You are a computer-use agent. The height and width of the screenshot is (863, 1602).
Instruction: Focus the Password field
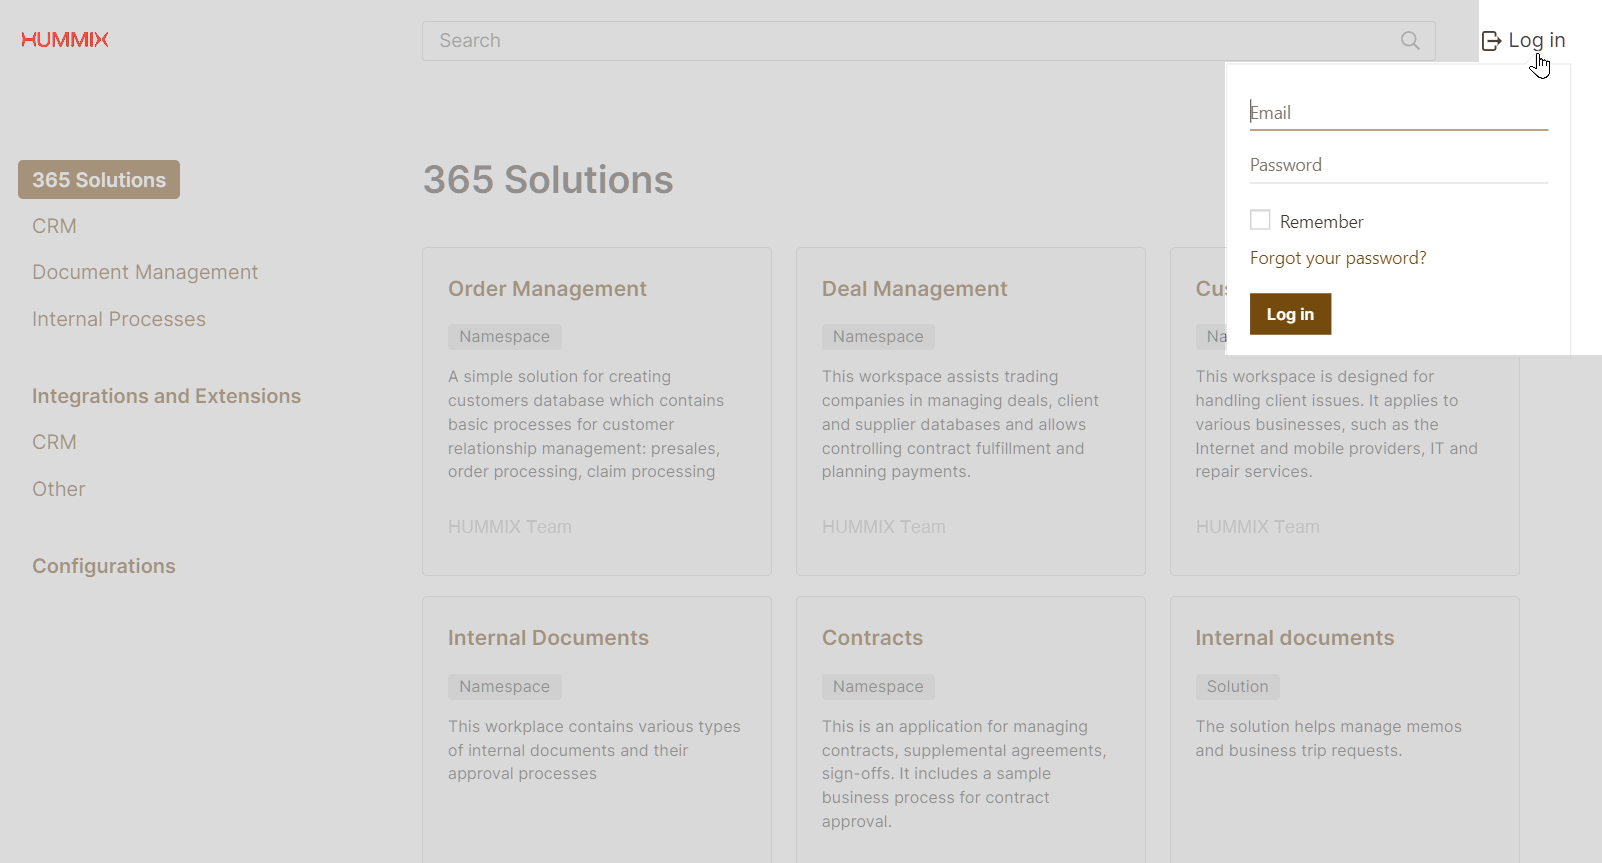click(1398, 165)
